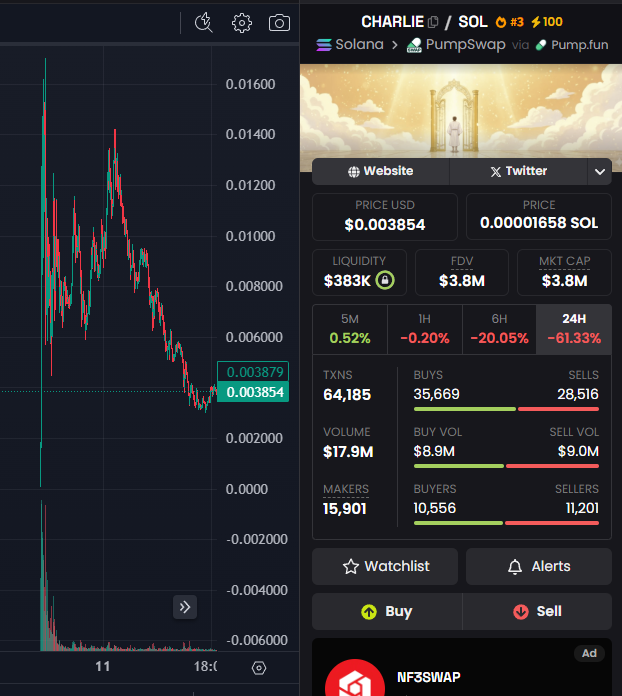Click the SELL VOL value $9.0M

point(578,451)
